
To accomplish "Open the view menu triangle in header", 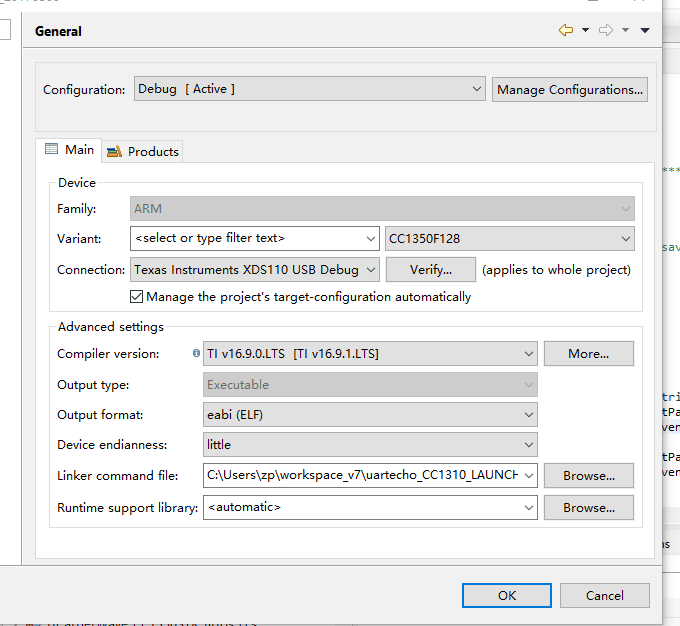I will [x=645, y=30].
